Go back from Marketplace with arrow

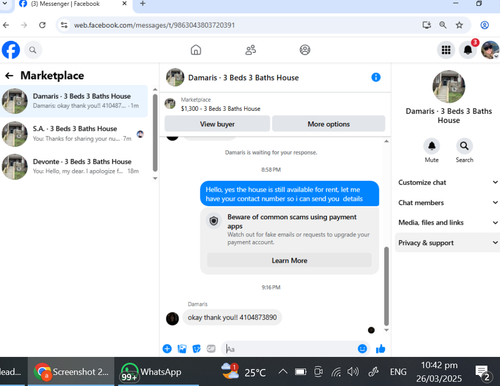[x=9, y=76]
